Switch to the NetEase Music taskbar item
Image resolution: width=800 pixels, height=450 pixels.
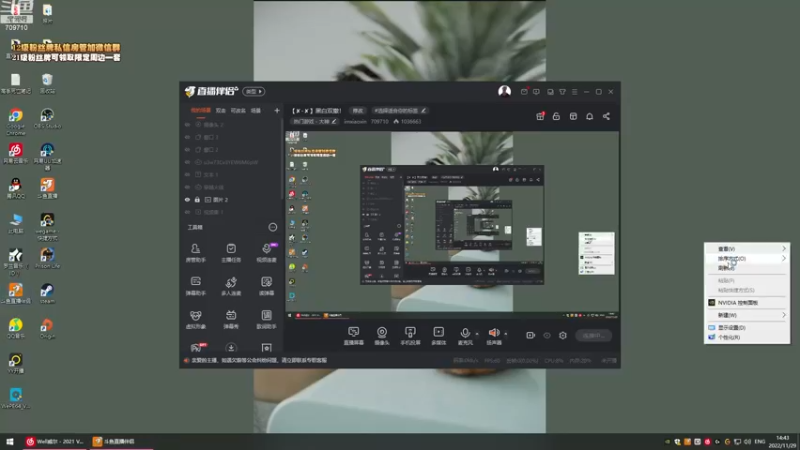click(x=55, y=441)
